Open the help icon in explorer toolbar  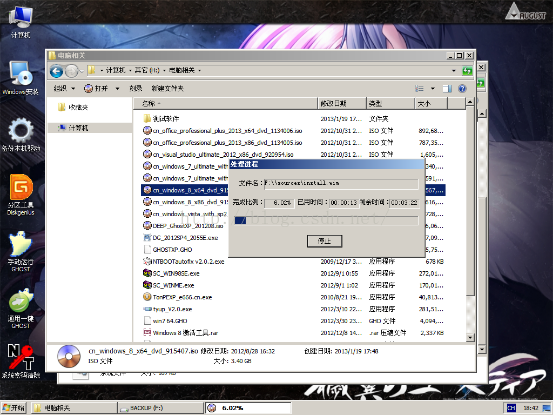click(x=462, y=88)
